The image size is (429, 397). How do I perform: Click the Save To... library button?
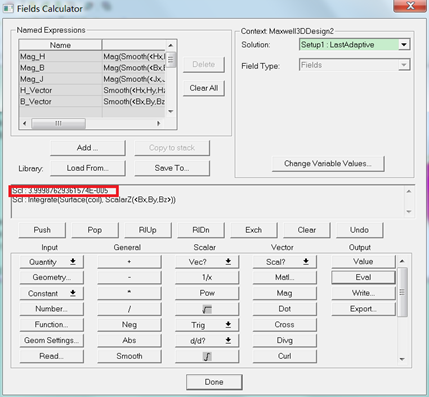click(172, 168)
